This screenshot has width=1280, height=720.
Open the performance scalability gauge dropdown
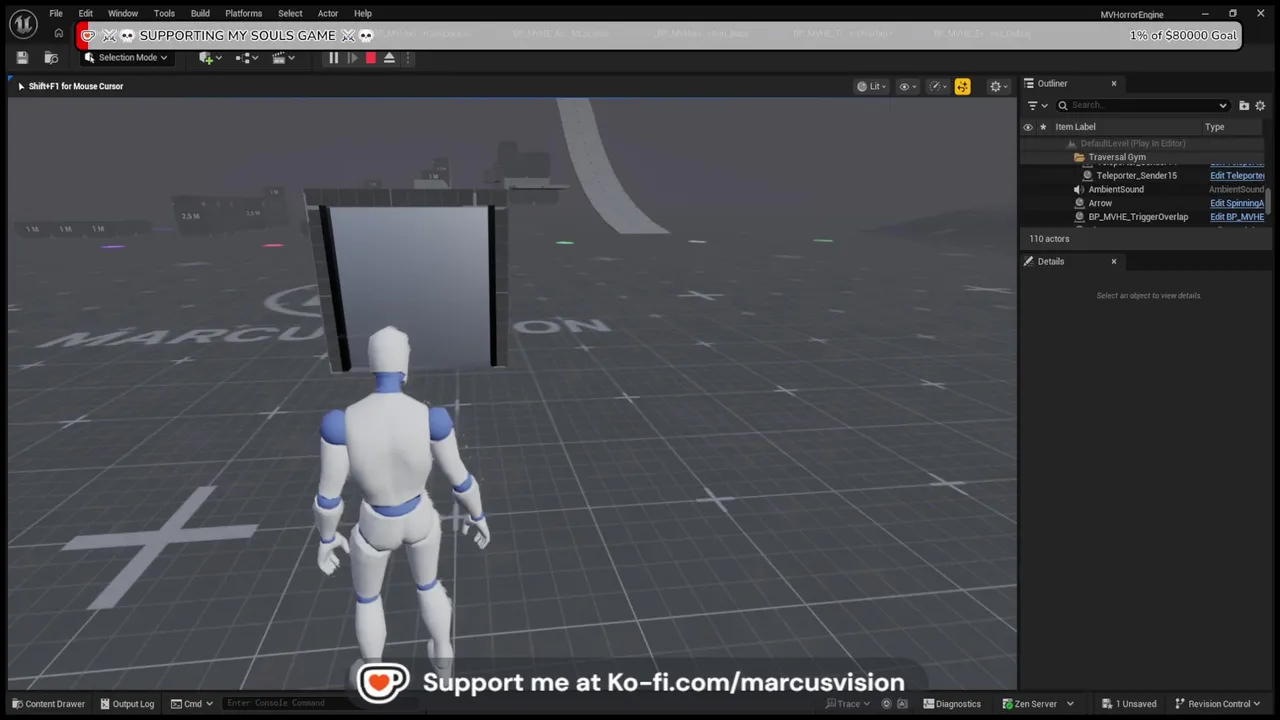pyautogui.click(x=938, y=87)
